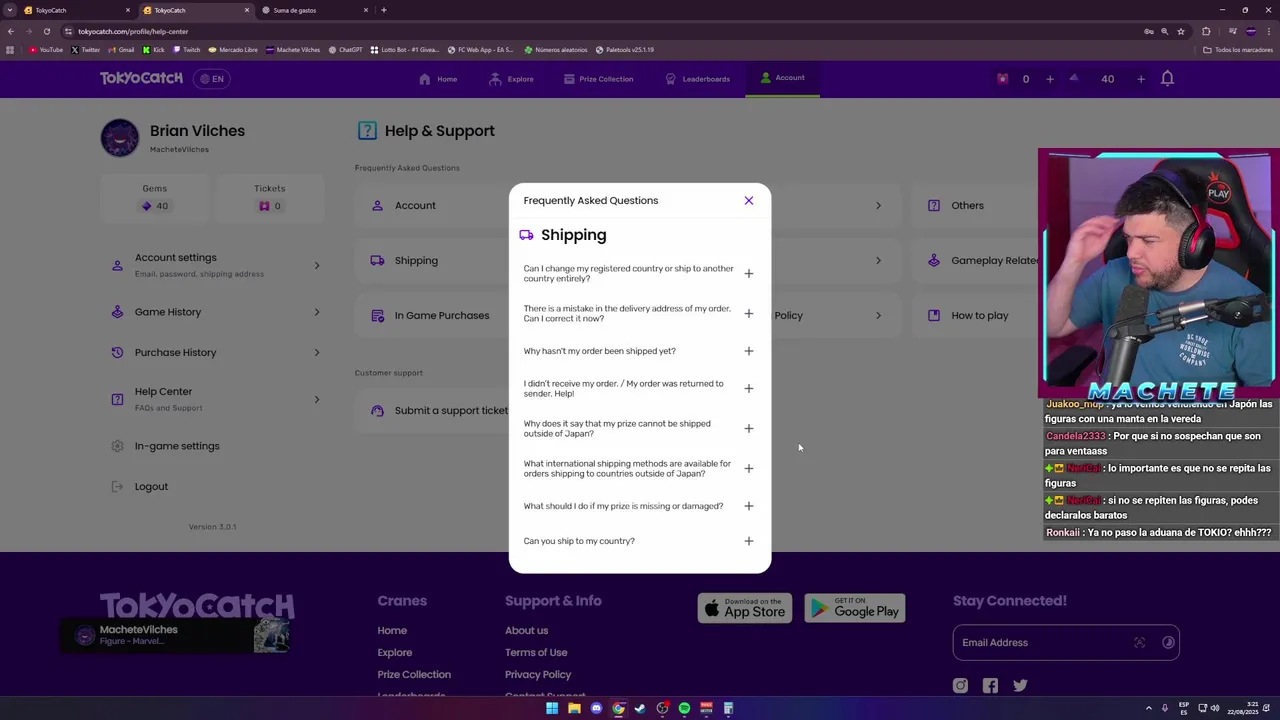Click Privacy Policy footer link
Screen dimensions: 1280x720
[x=538, y=675]
